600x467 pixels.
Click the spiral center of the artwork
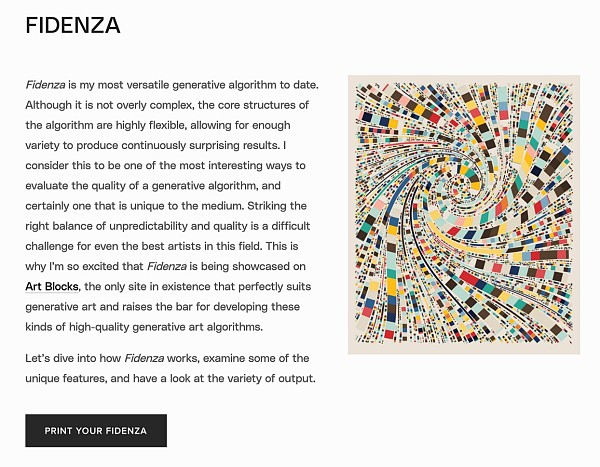tap(461, 187)
